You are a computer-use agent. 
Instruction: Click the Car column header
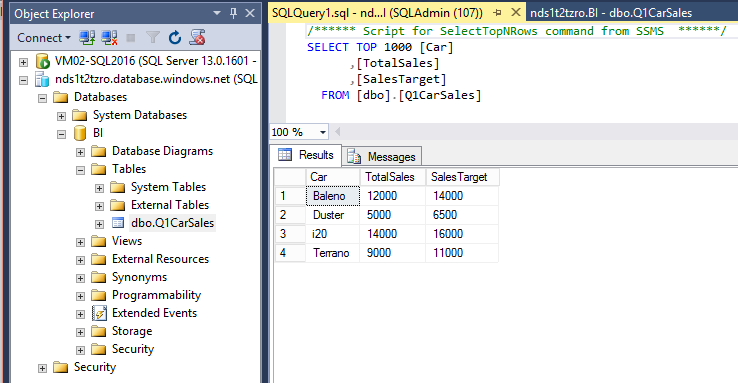click(x=333, y=177)
